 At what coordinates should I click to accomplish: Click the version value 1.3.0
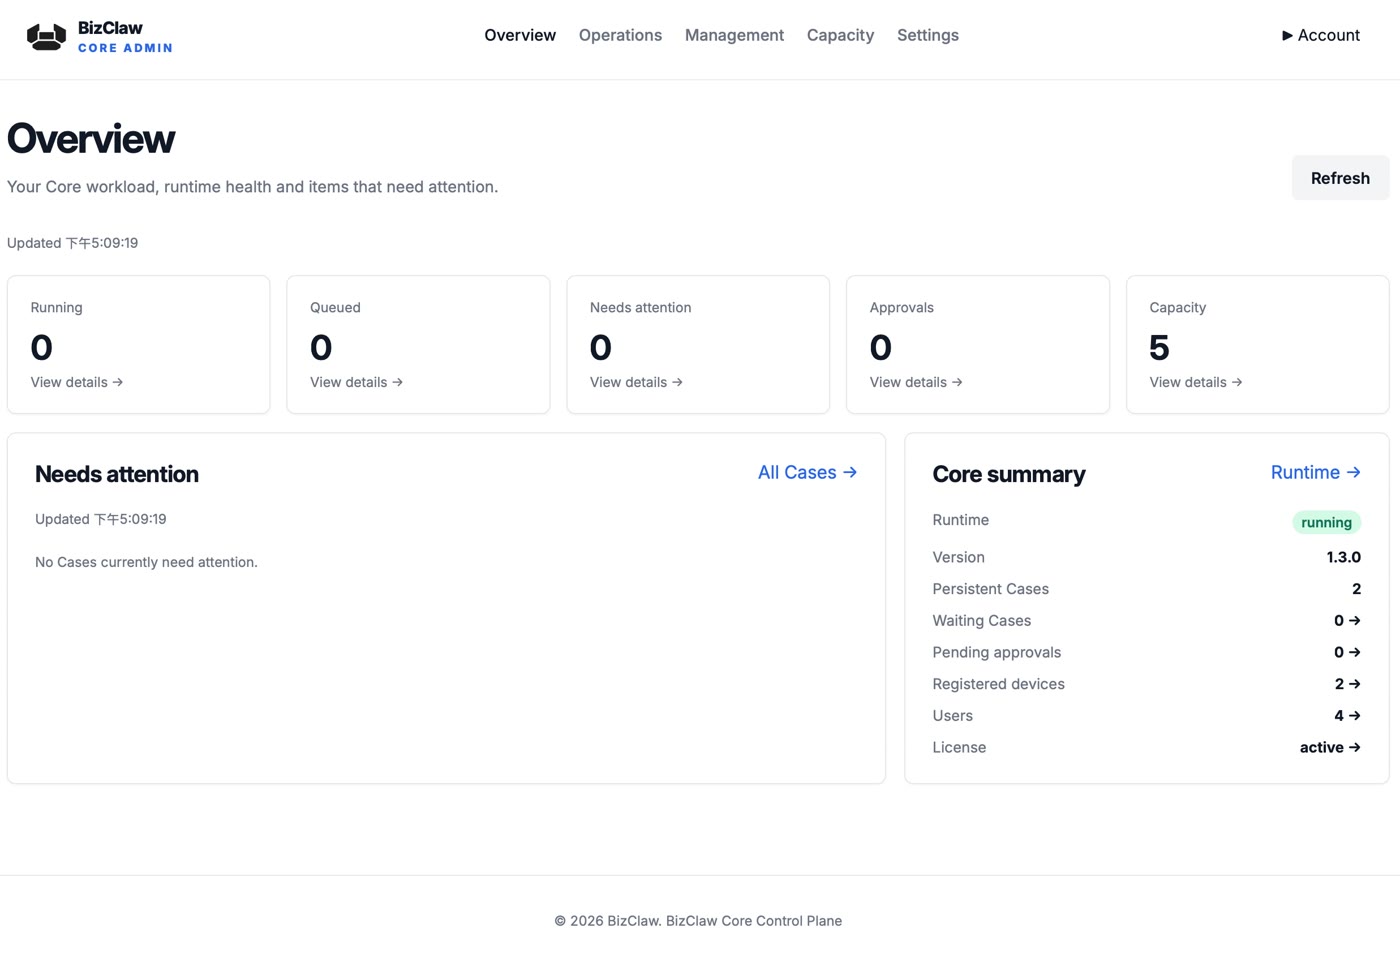coord(1343,557)
